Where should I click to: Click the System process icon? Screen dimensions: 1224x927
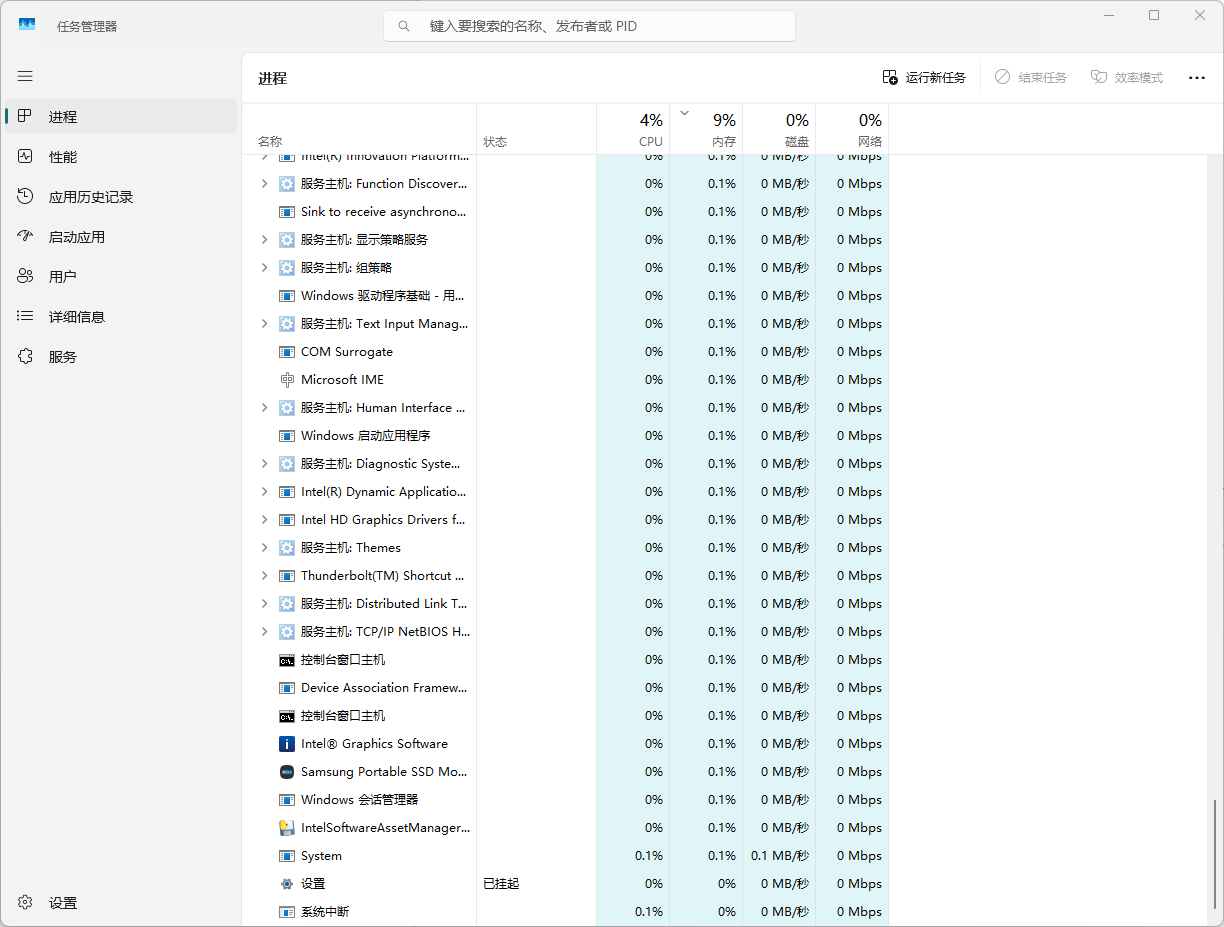pyautogui.click(x=287, y=856)
